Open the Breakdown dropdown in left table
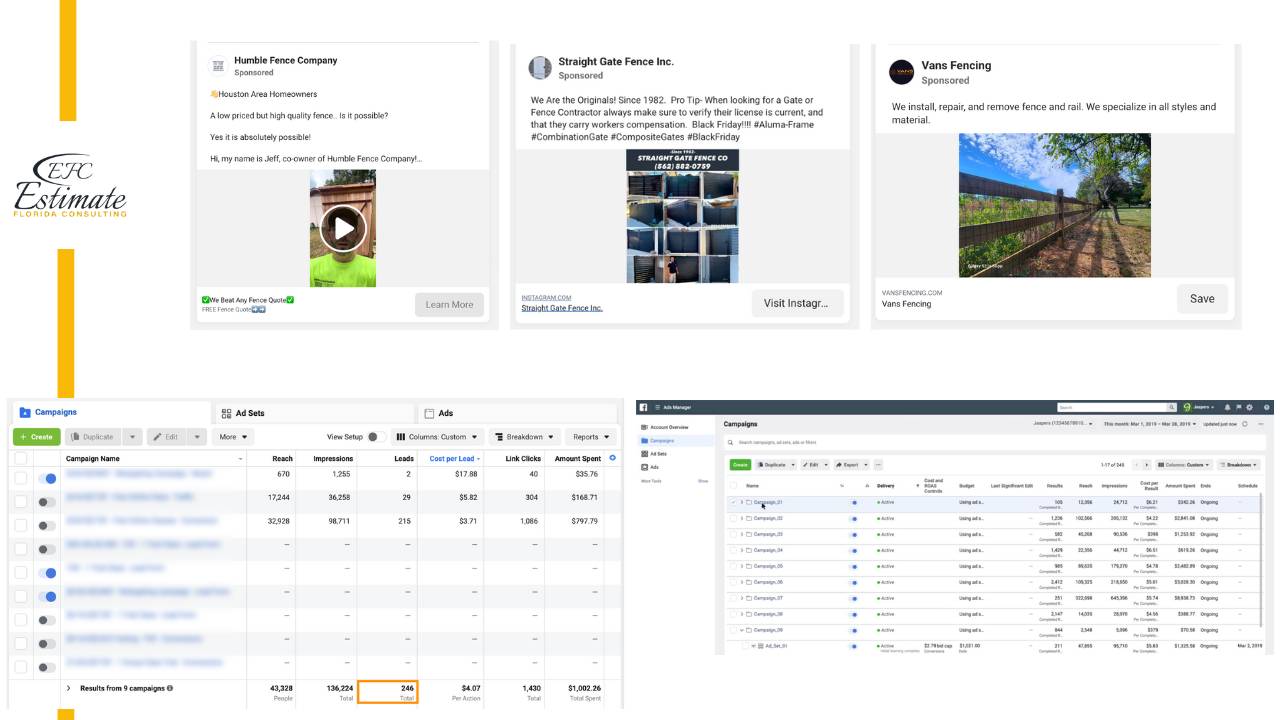This screenshot has width=1280, height=720. tap(524, 437)
